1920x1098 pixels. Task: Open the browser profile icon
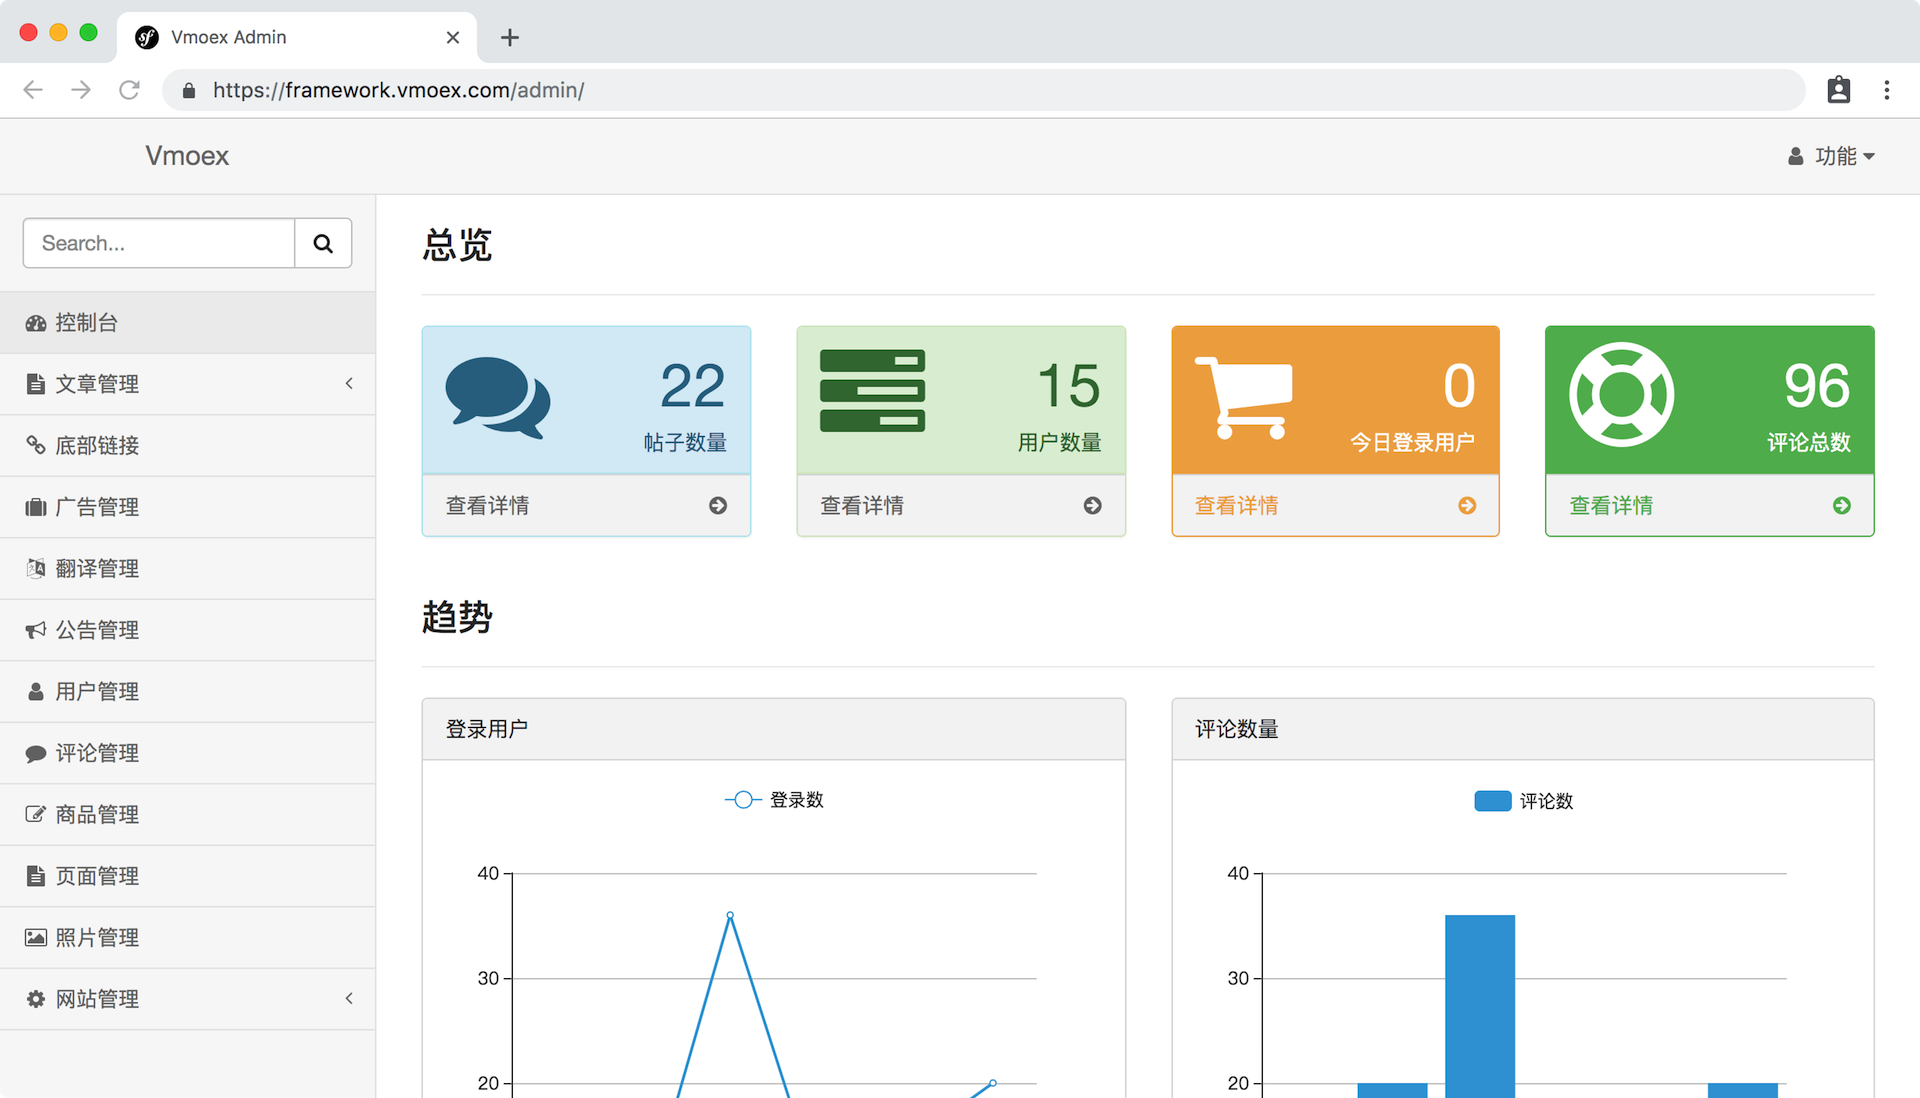pos(1838,90)
